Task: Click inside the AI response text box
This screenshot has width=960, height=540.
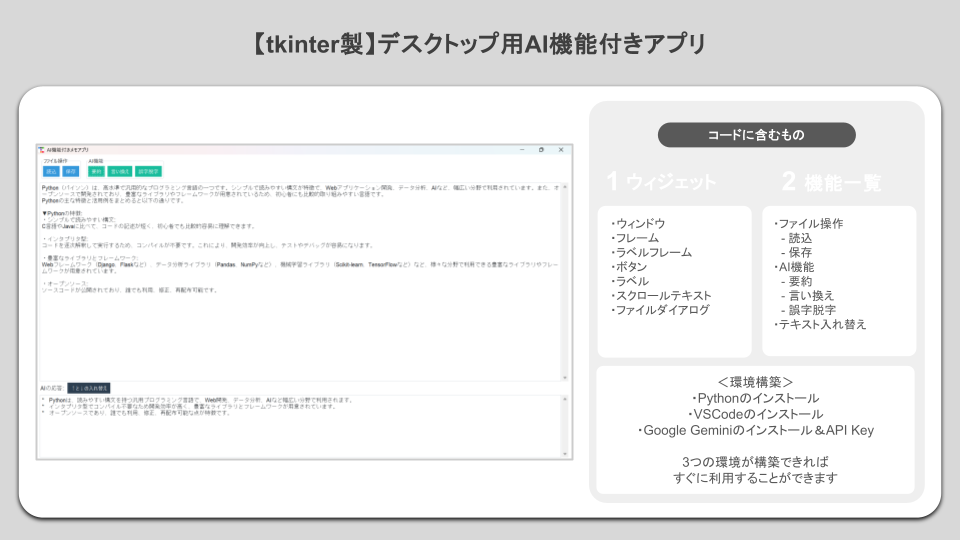Action: click(300, 426)
